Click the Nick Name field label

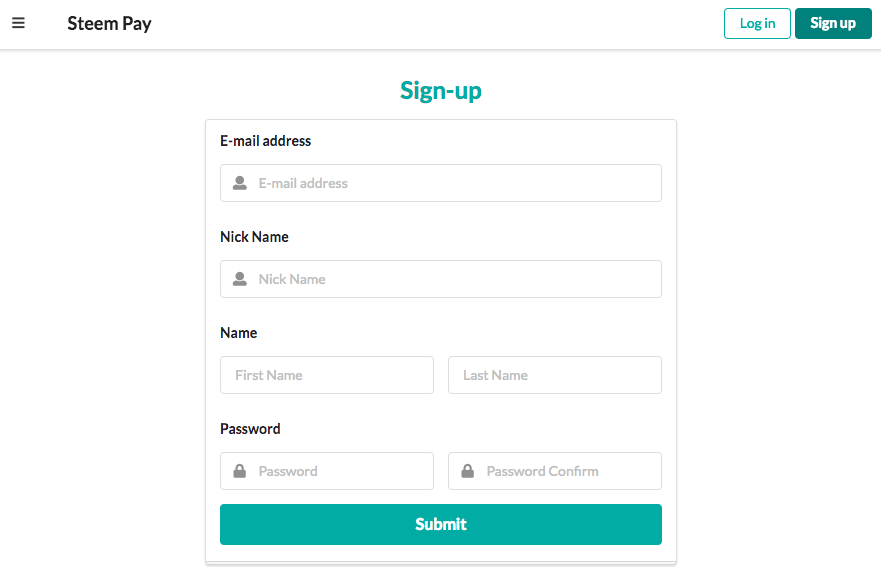[x=254, y=237]
